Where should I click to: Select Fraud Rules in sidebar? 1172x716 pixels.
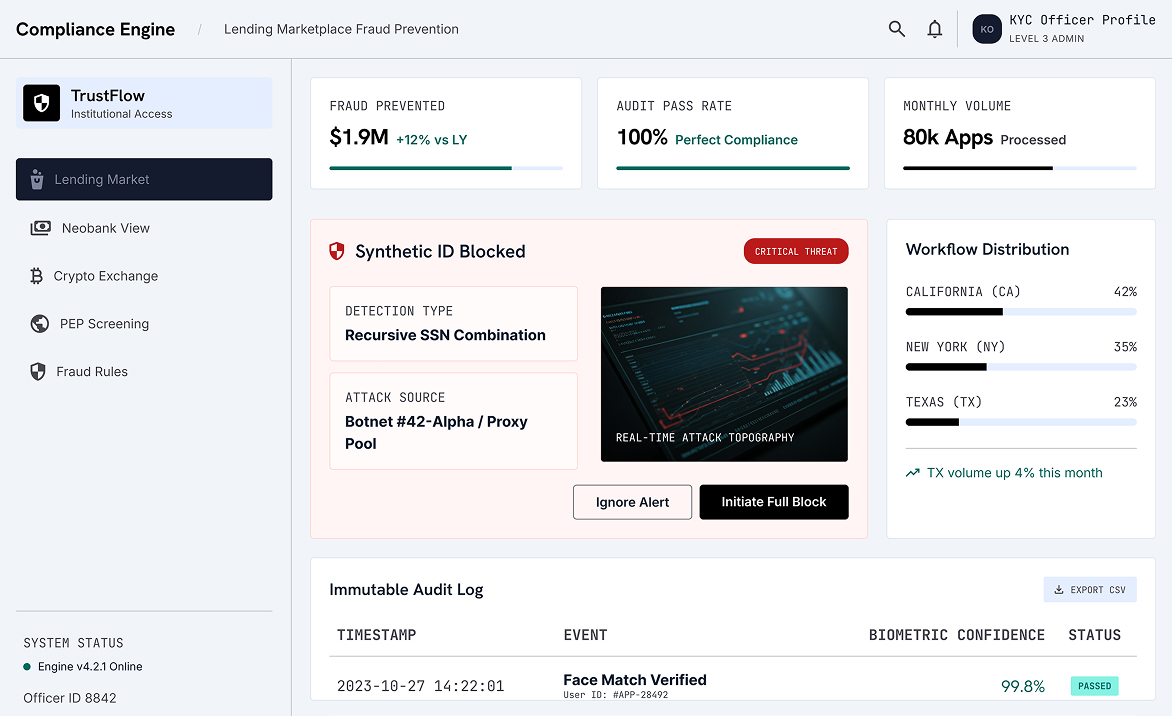point(144,371)
